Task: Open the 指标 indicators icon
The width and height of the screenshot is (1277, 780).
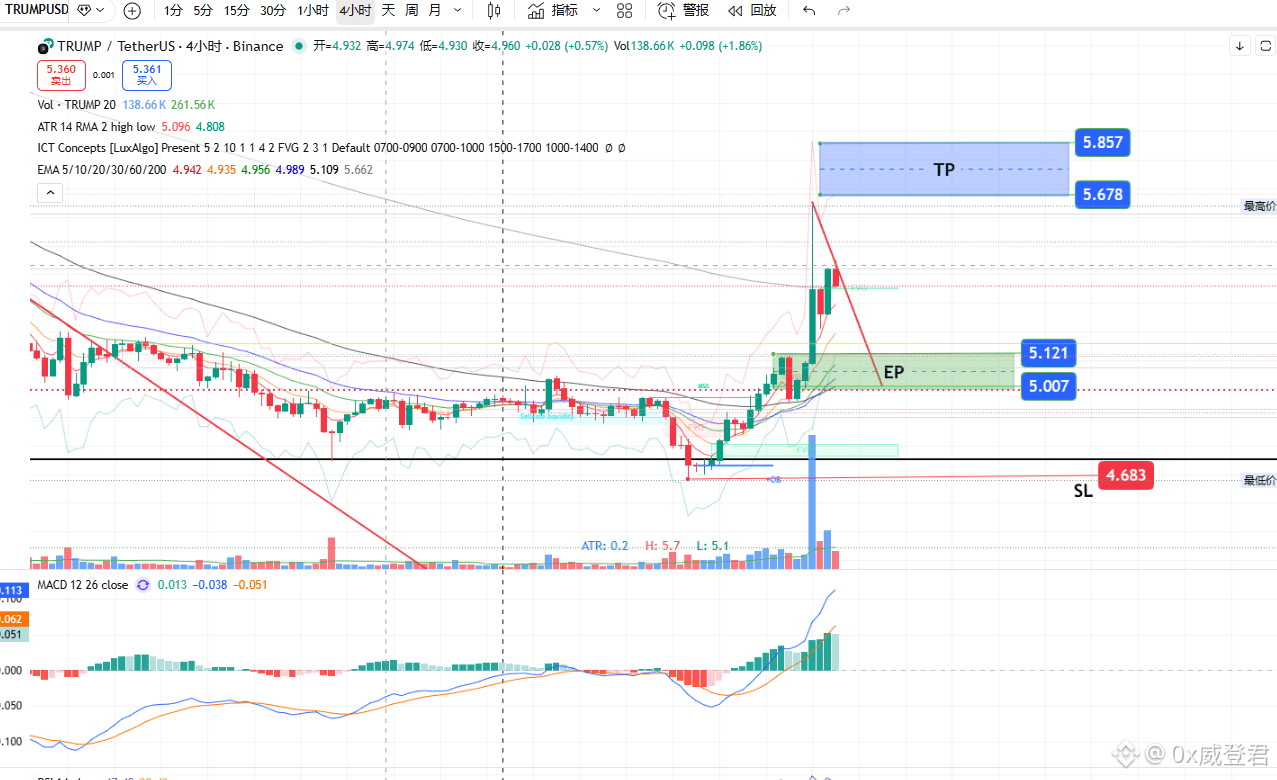Action: point(552,11)
